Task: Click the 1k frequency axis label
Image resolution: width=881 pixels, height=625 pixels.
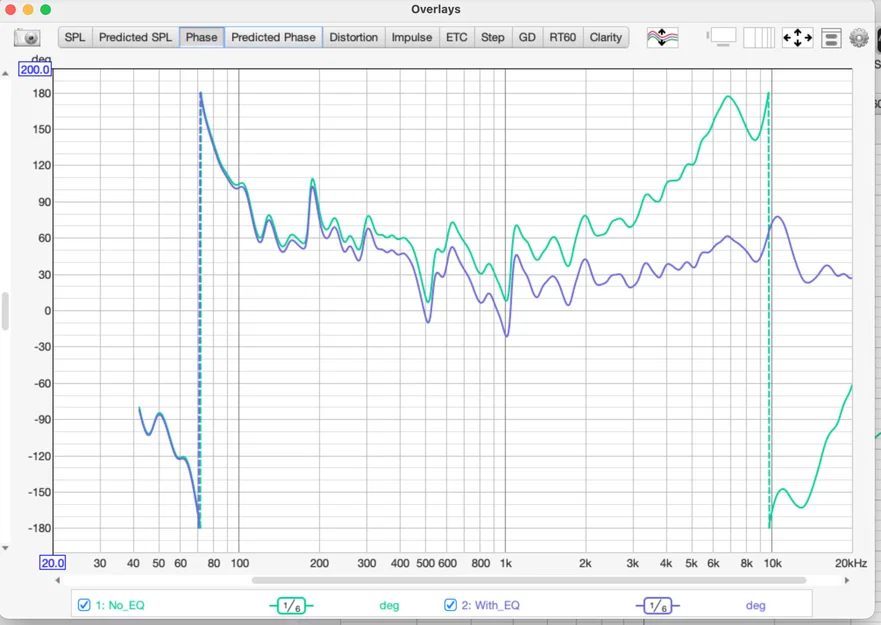Action: pos(506,563)
